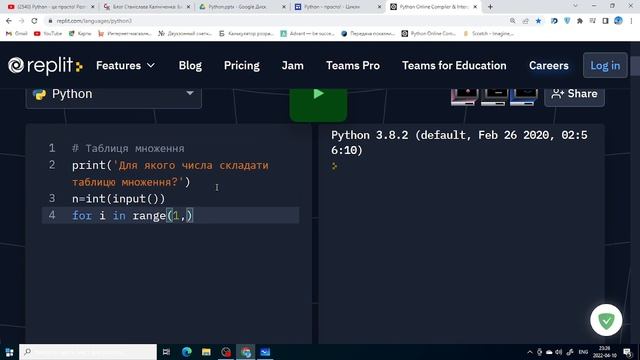Open the volume control in tray
Screen dimensions: 640x360
(x=558, y=352)
